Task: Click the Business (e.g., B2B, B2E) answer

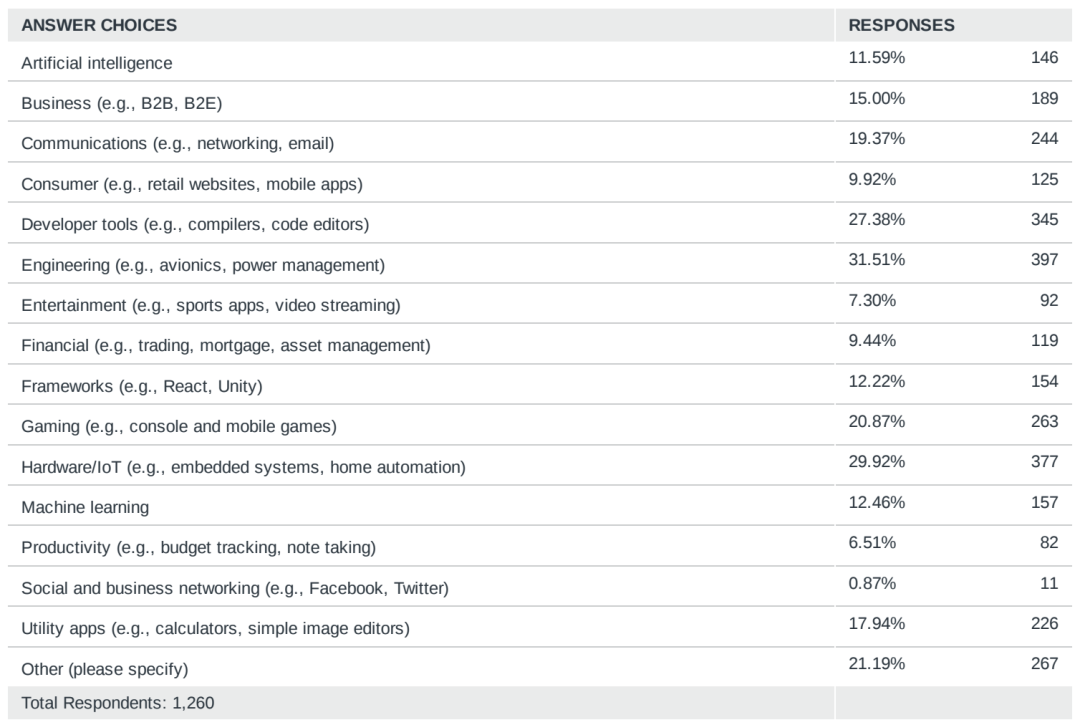Action: point(121,103)
